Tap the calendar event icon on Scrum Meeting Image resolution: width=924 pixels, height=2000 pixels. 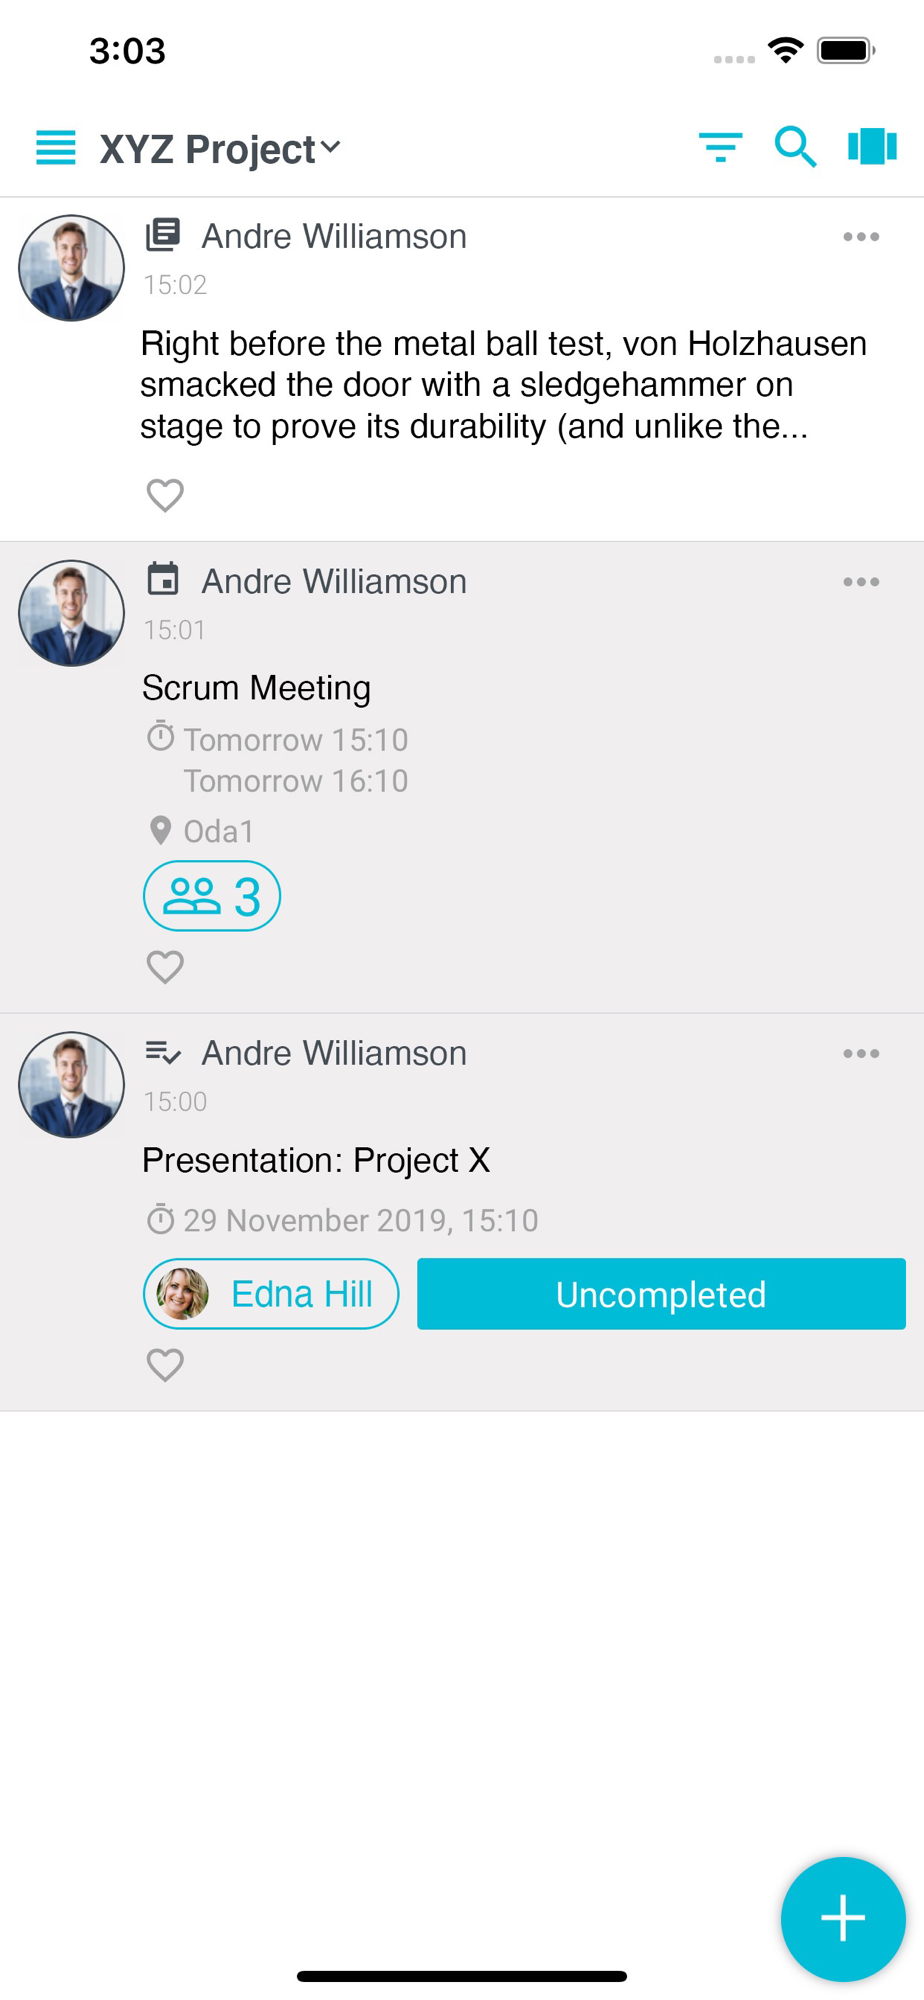pos(163,579)
